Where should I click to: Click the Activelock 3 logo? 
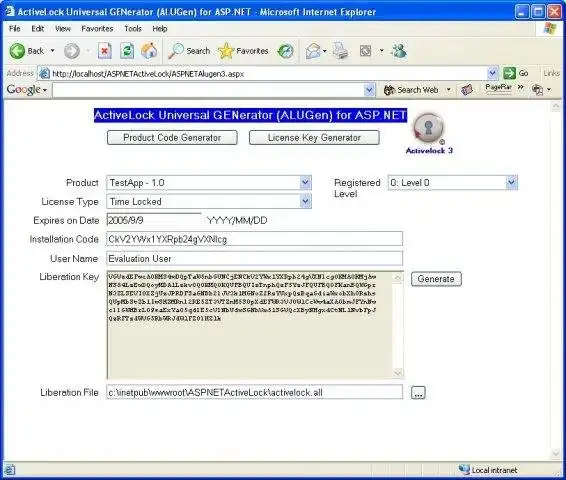[x=429, y=134]
